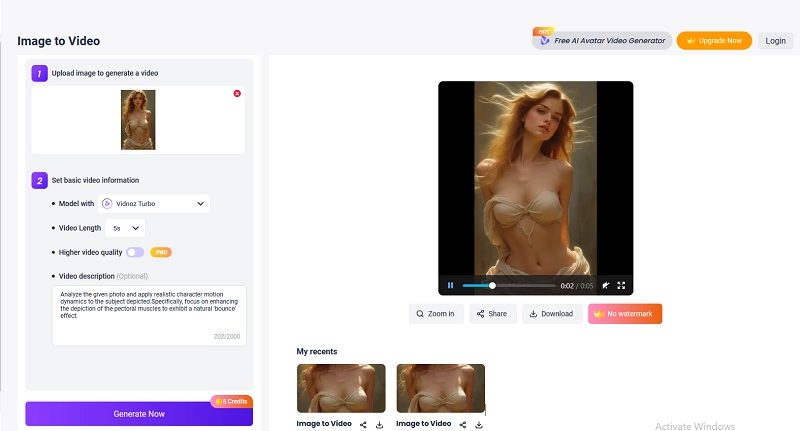Share the first recent Image to Video
The width and height of the screenshot is (800, 431).
pos(363,424)
